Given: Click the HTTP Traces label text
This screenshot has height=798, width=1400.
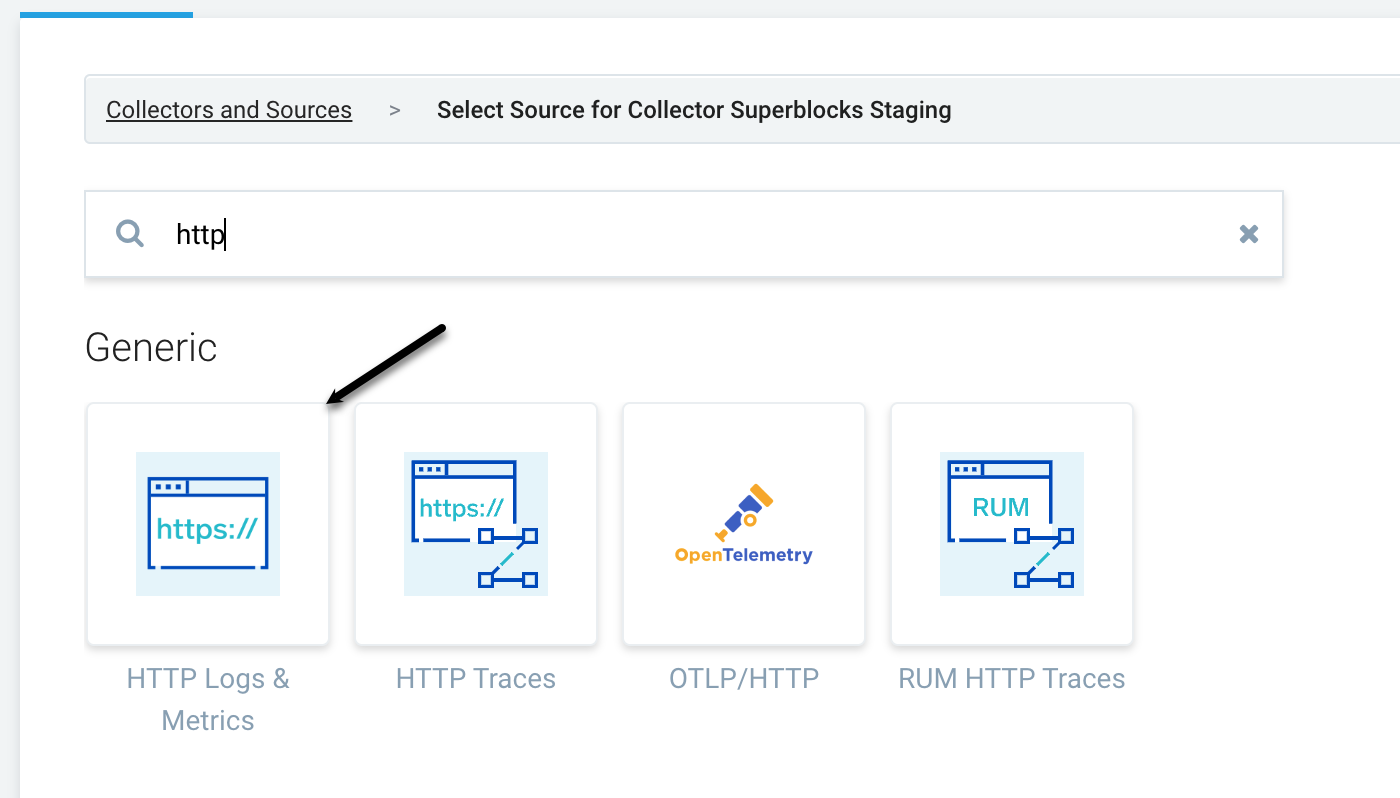Looking at the screenshot, I should (x=475, y=678).
